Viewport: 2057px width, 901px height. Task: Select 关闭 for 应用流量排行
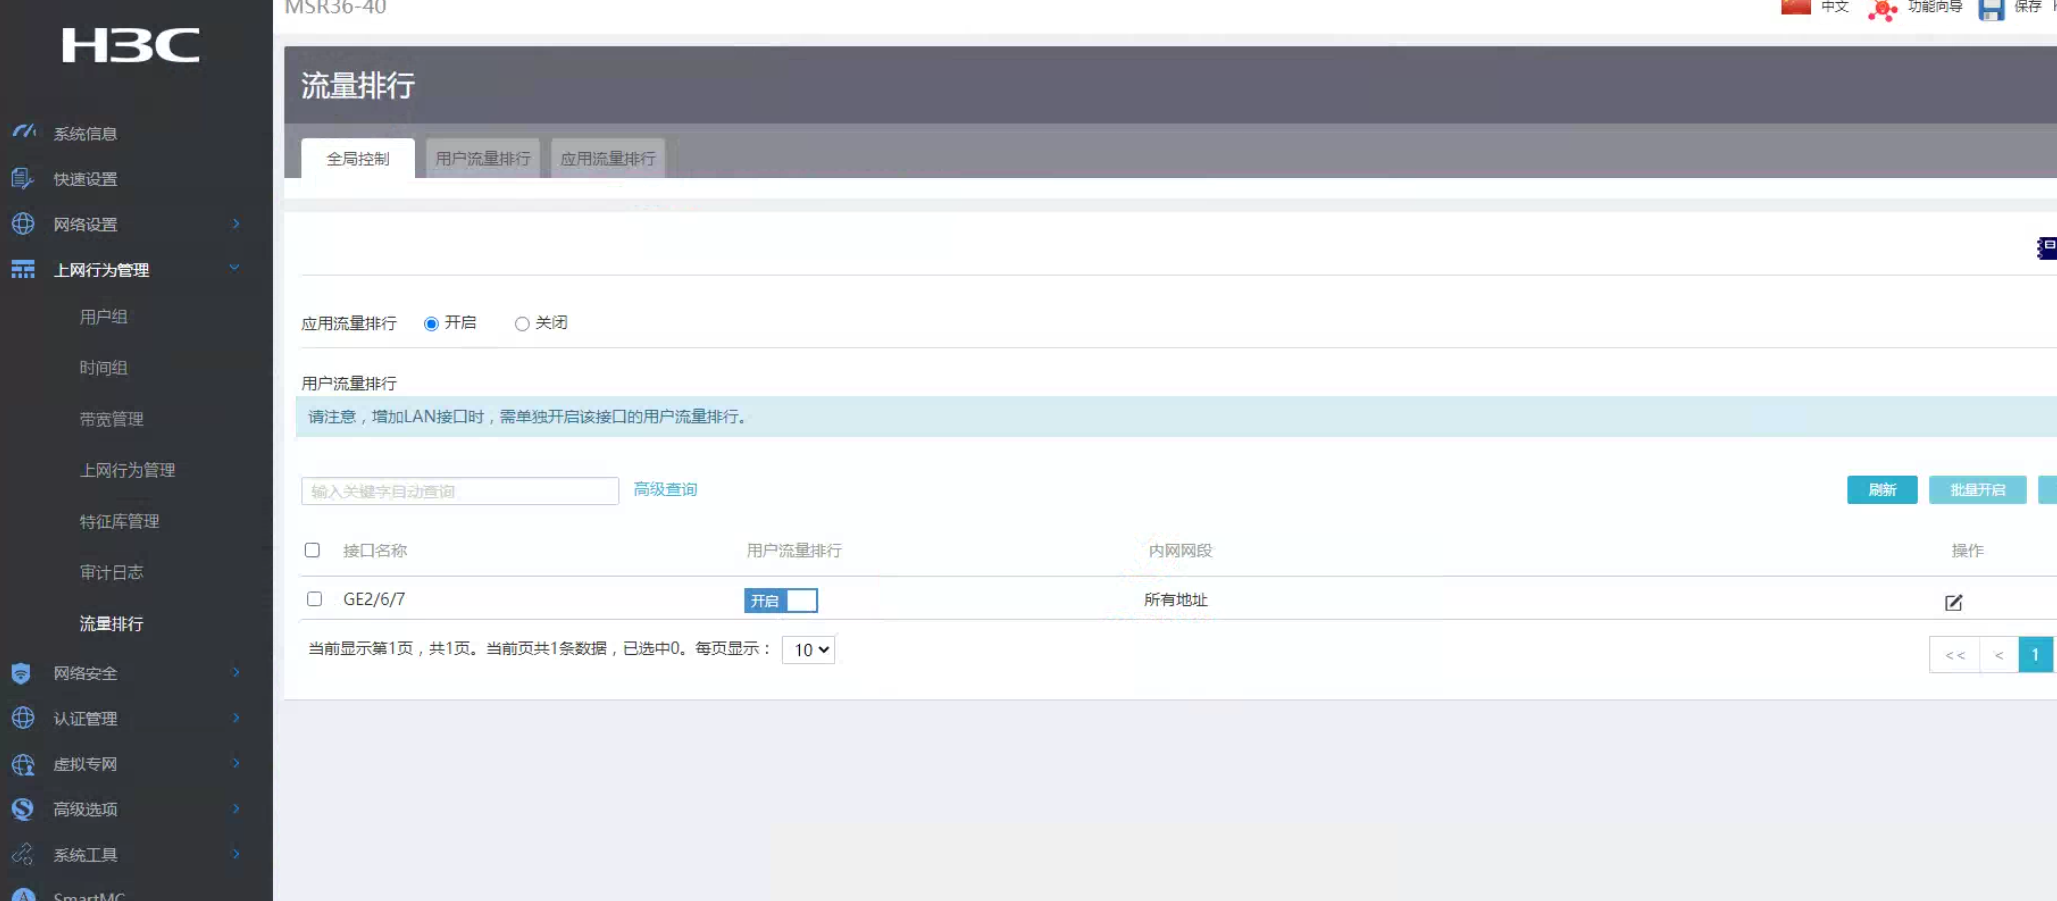point(522,324)
